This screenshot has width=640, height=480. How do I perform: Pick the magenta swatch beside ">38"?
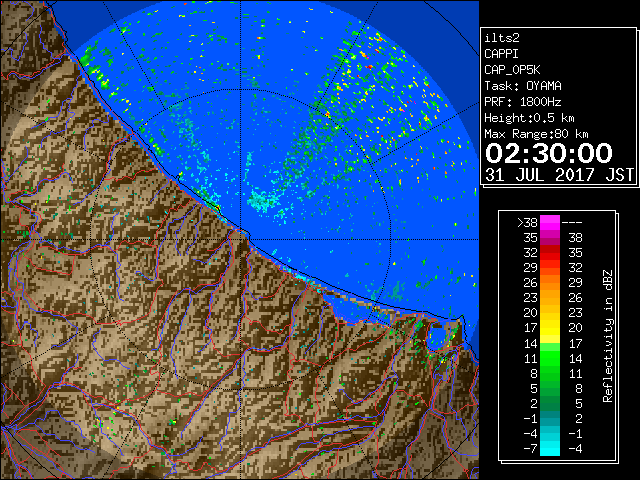(550, 222)
